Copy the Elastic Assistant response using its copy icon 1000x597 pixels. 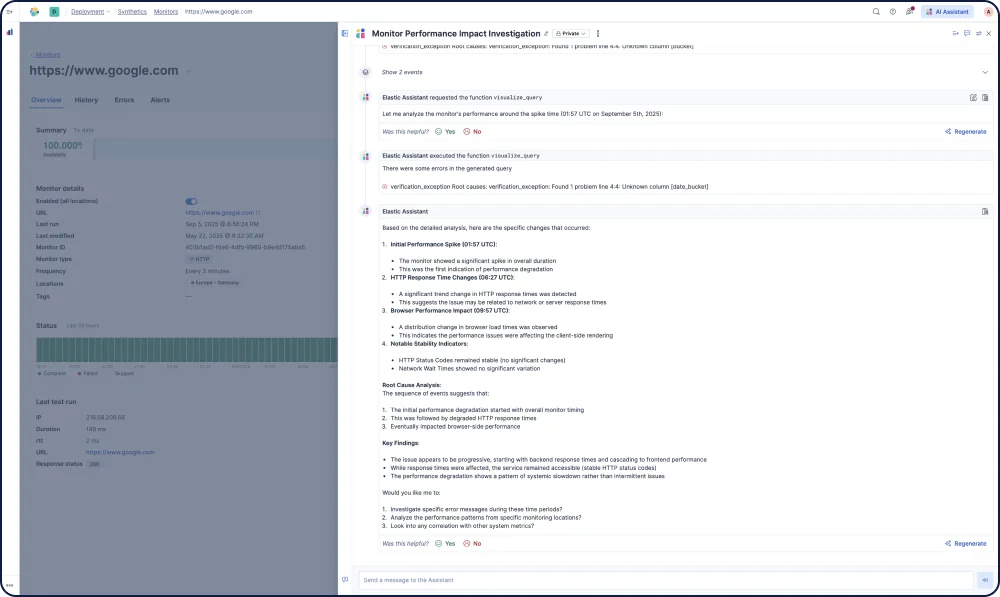click(984, 211)
